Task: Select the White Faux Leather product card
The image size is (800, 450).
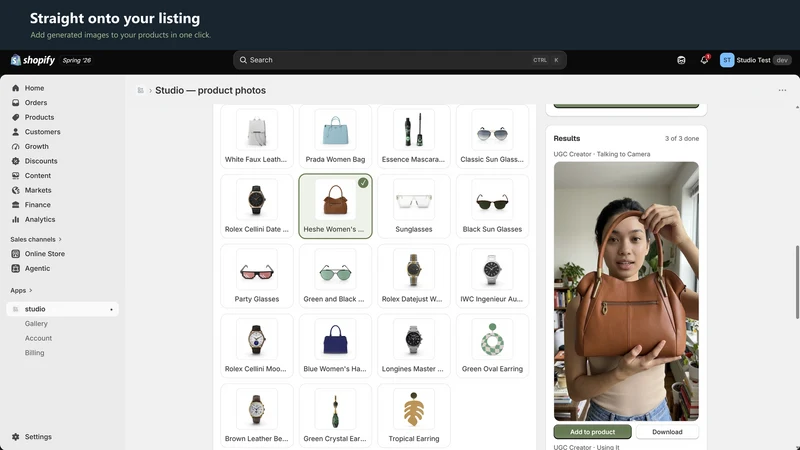Action: coord(257,137)
